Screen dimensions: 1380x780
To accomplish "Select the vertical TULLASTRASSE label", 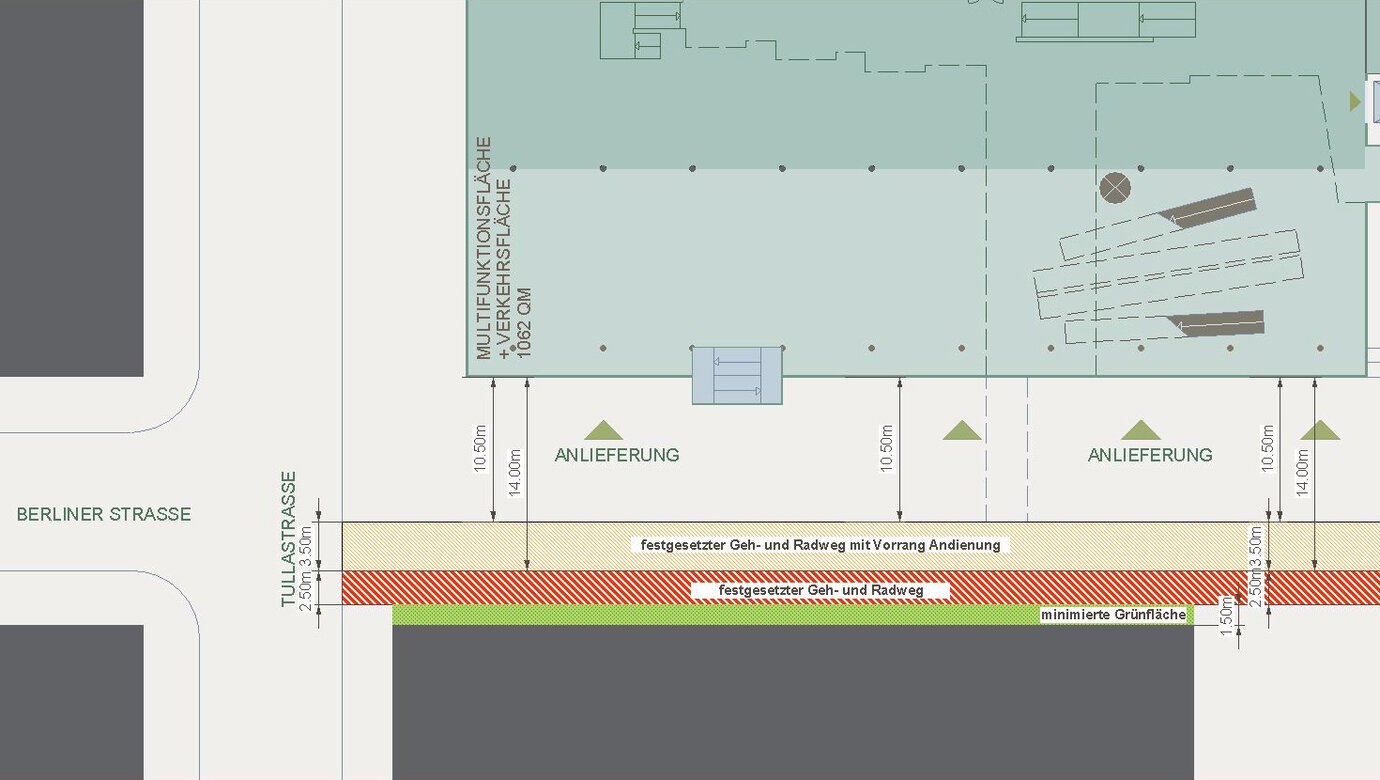I will tap(289, 539).
